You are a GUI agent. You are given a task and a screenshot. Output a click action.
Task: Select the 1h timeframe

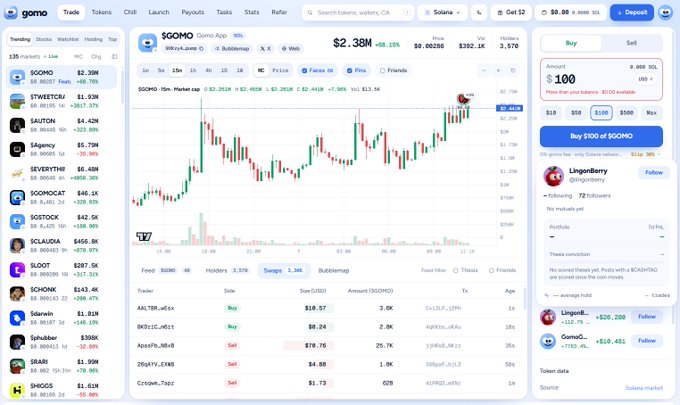tap(193, 70)
